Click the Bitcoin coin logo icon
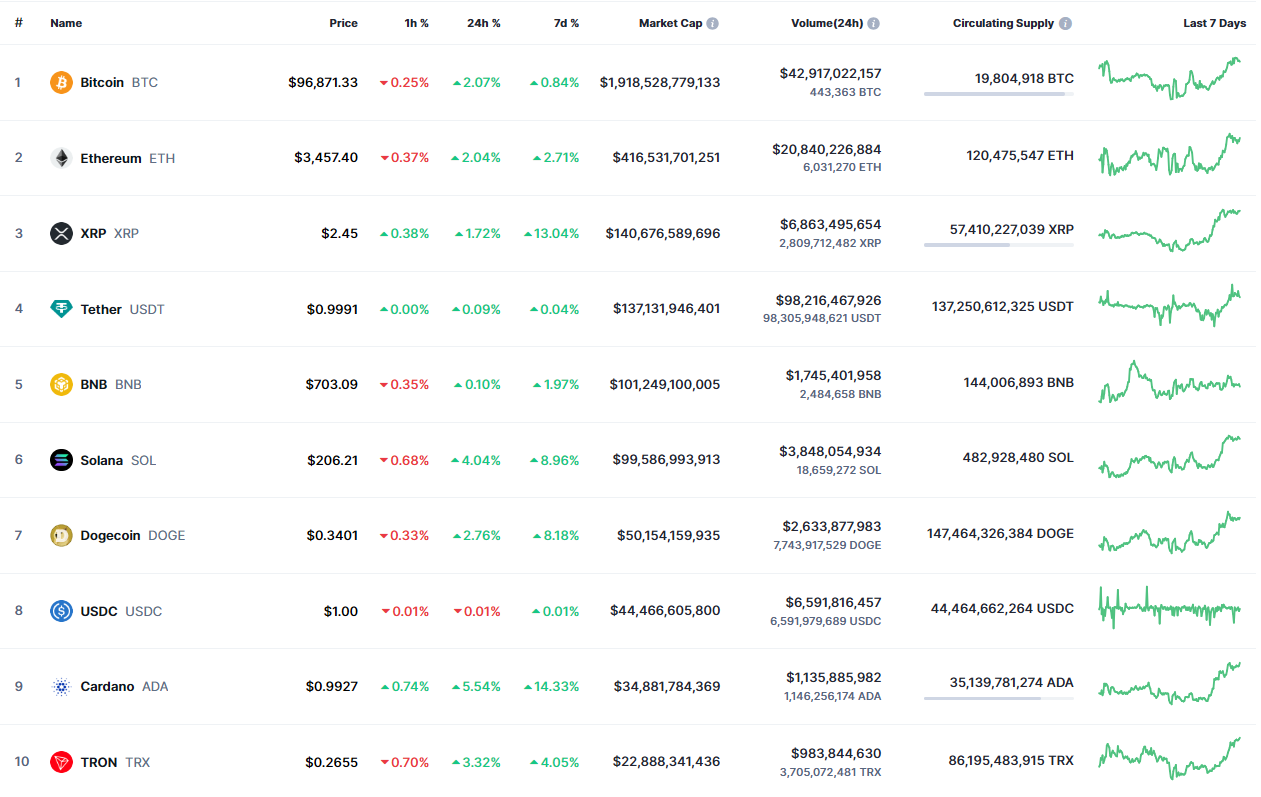1261x797 pixels. click(62, 82)
